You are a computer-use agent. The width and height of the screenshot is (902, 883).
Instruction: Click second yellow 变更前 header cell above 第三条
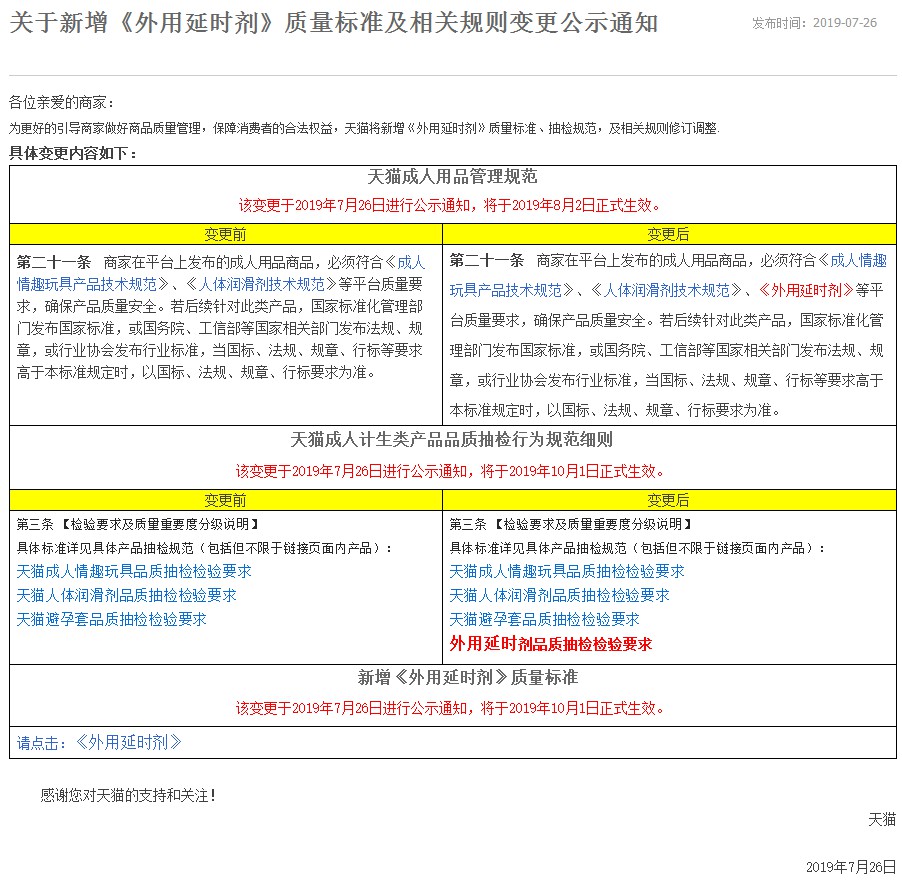tap(226, 500)
